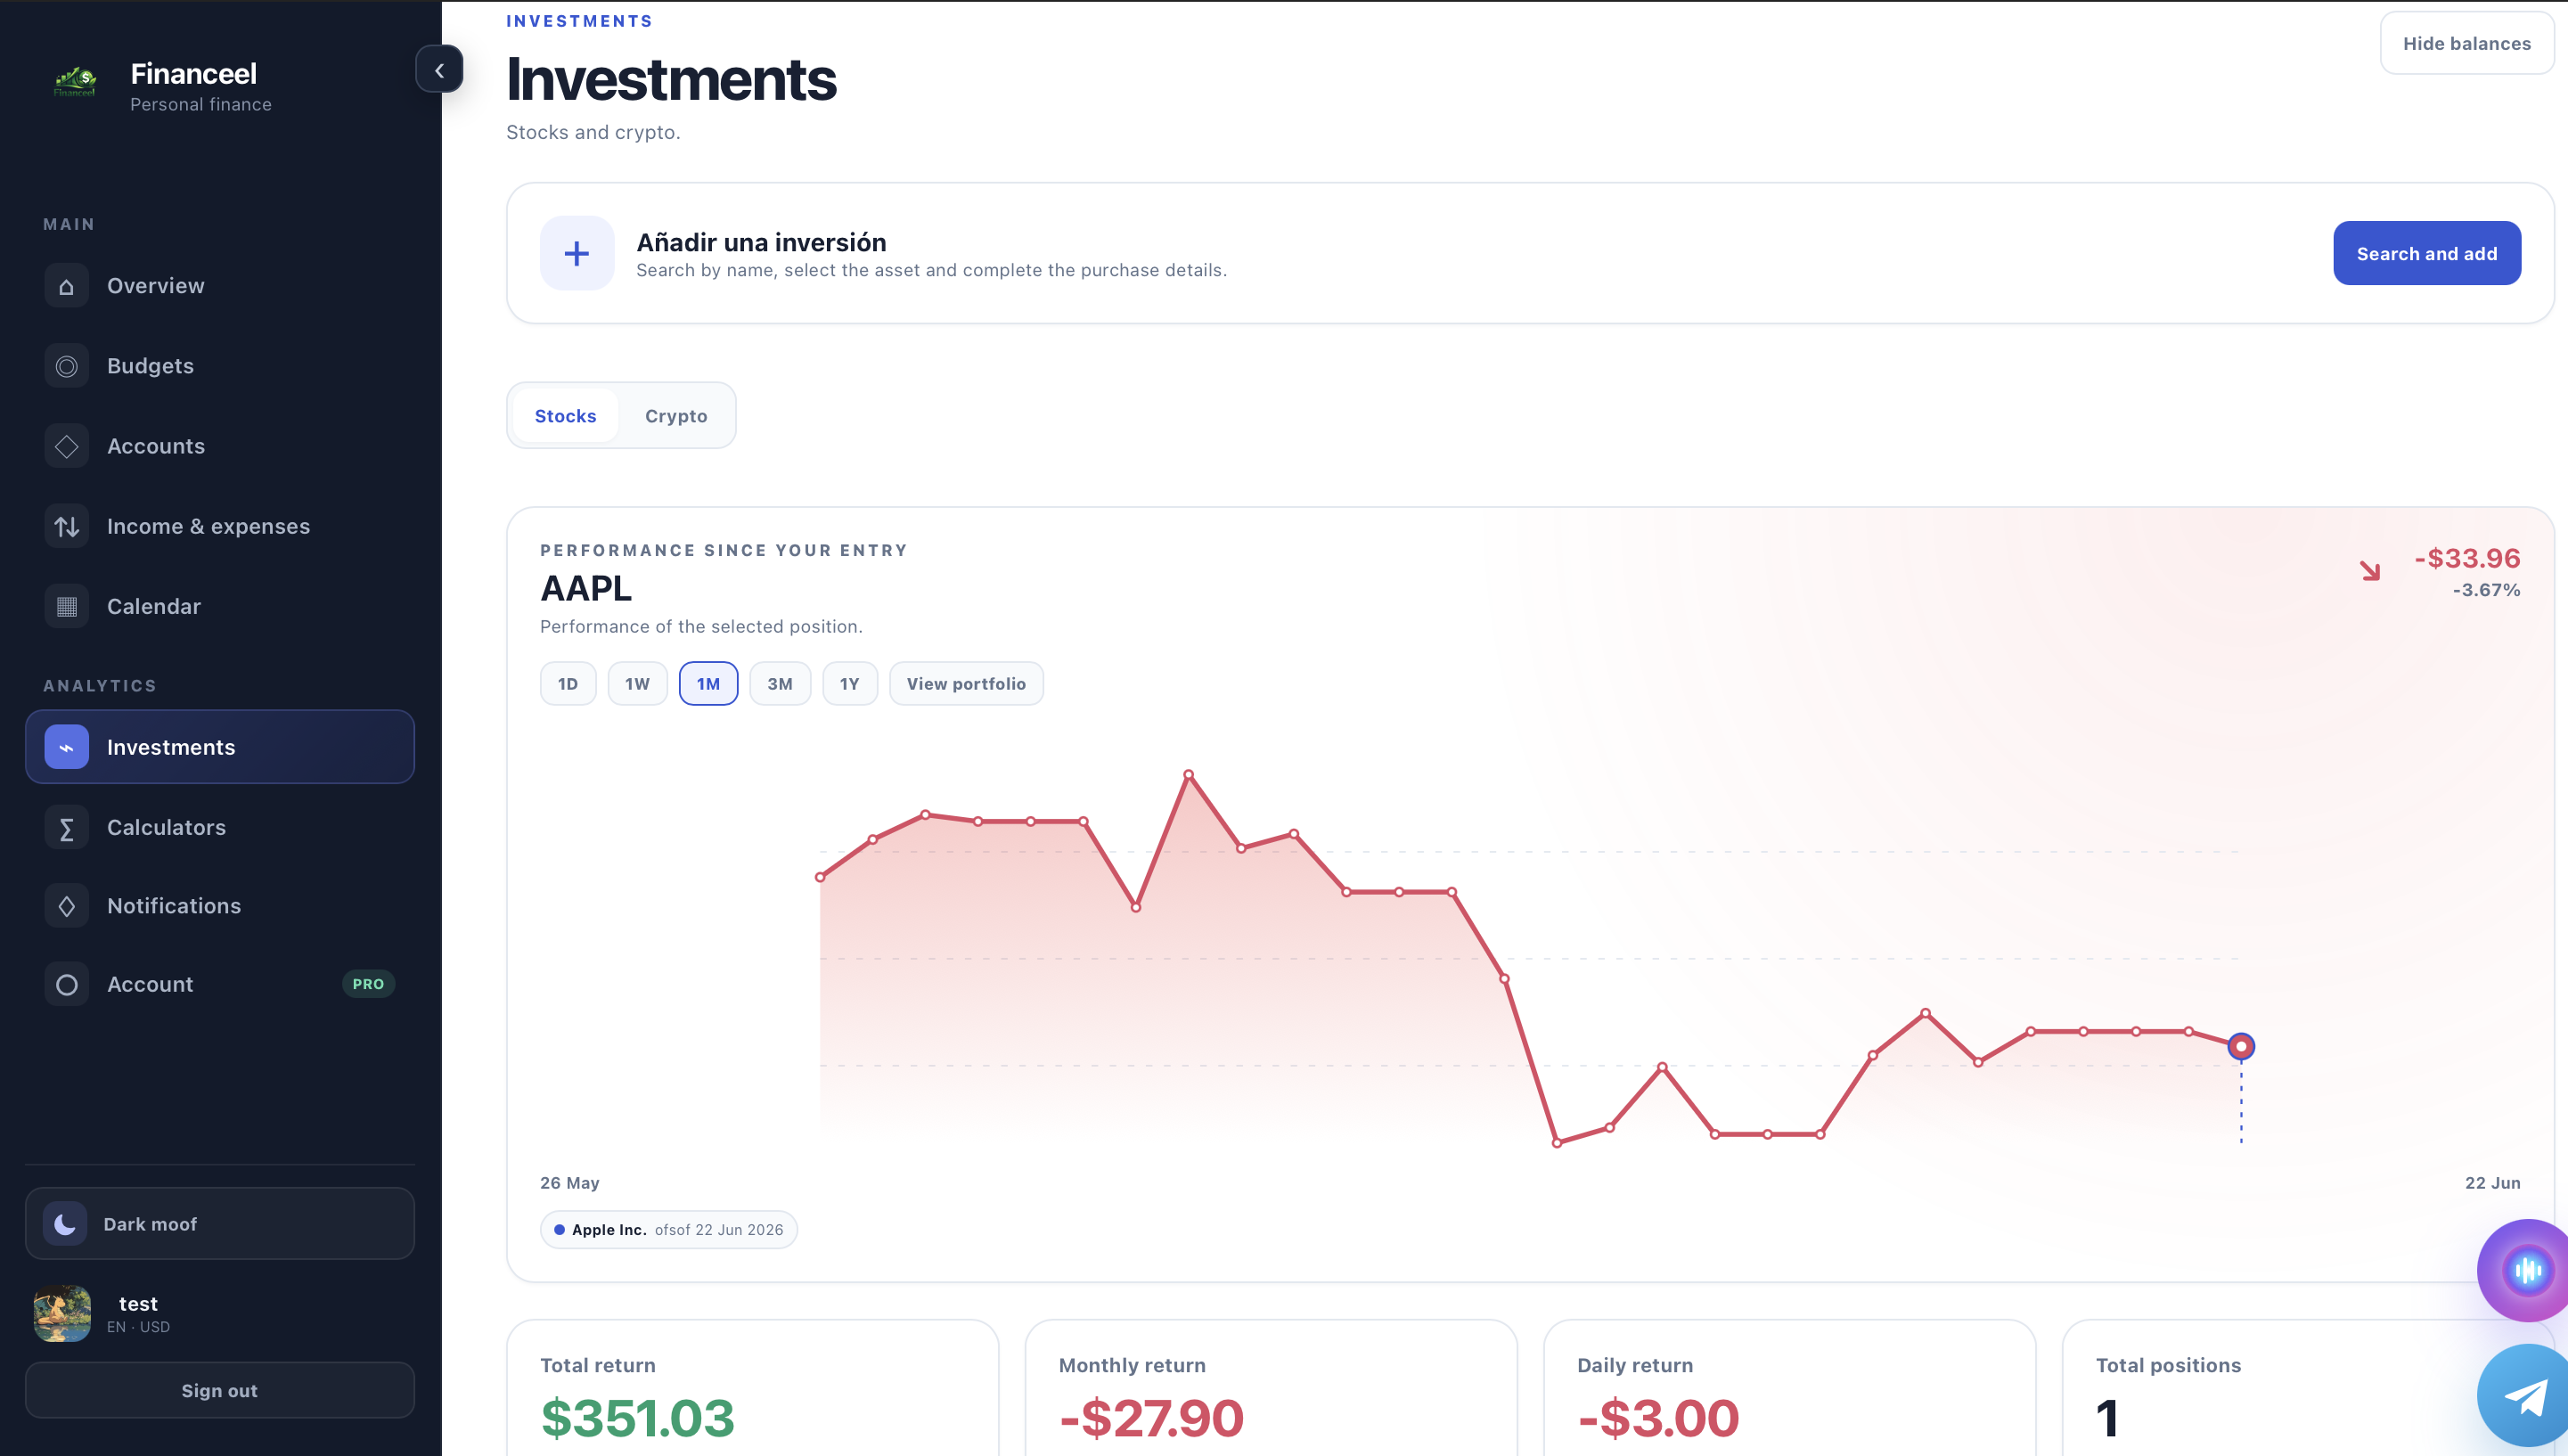Open the Calendar section
The height and width of the screenshot is (1456, 2568).
[154, 606]
